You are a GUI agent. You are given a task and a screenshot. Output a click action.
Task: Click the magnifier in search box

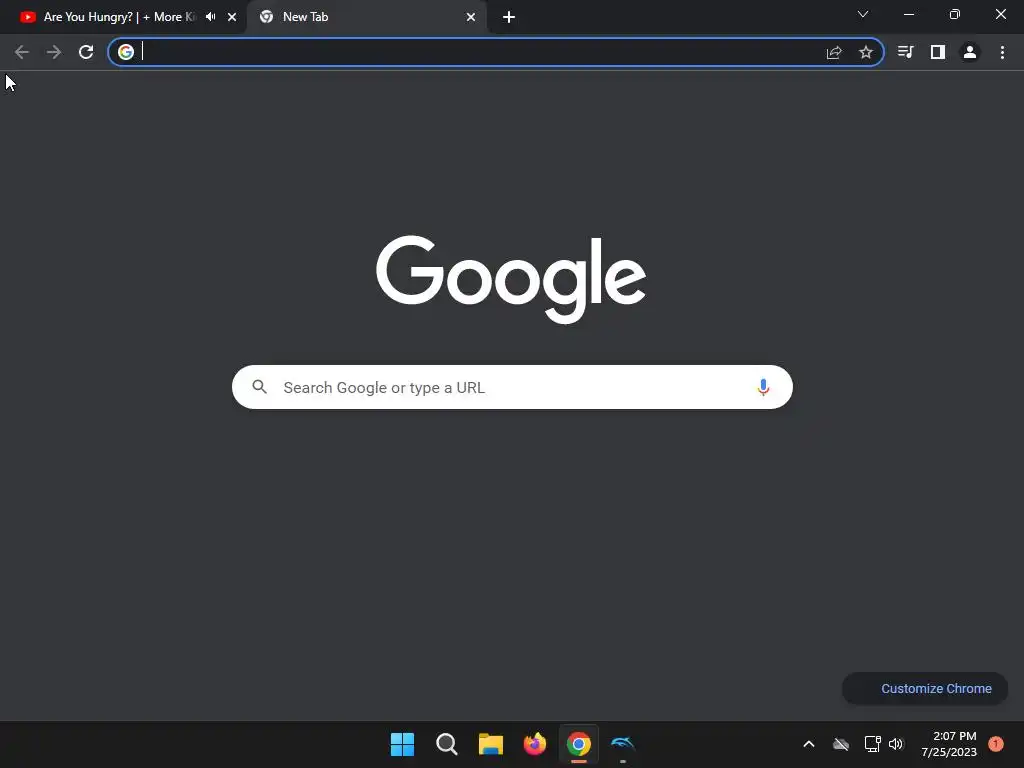tap(260, 387)
